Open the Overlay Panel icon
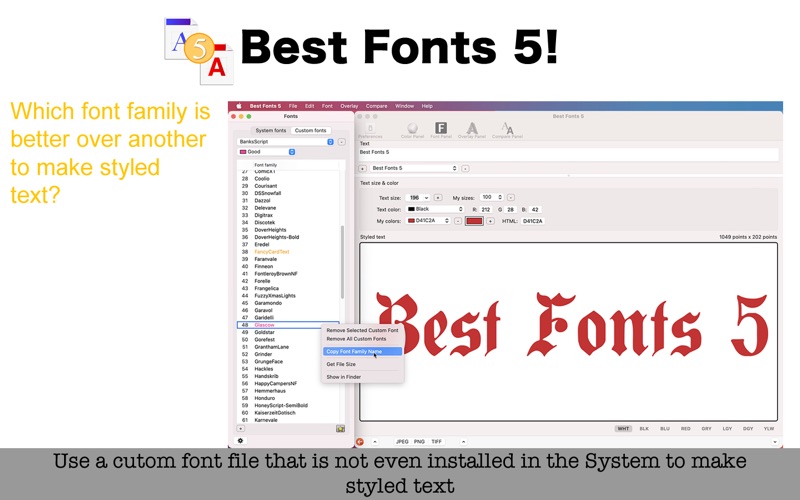This screenshot has width=800, height=500. pyautogui.click(x=472, y=129)
